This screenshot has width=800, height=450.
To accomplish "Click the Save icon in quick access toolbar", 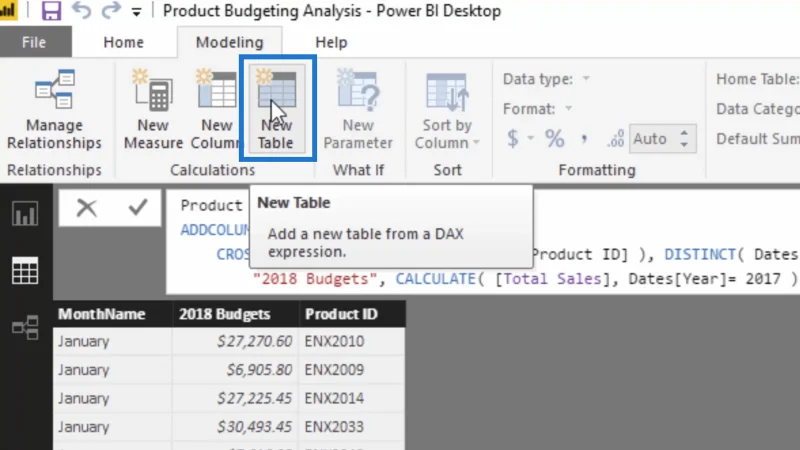I will click(x=51, y=10).
